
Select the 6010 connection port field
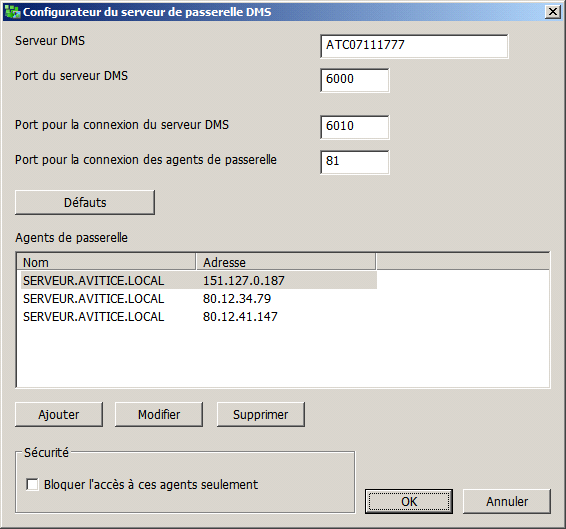tap(354, 127)
